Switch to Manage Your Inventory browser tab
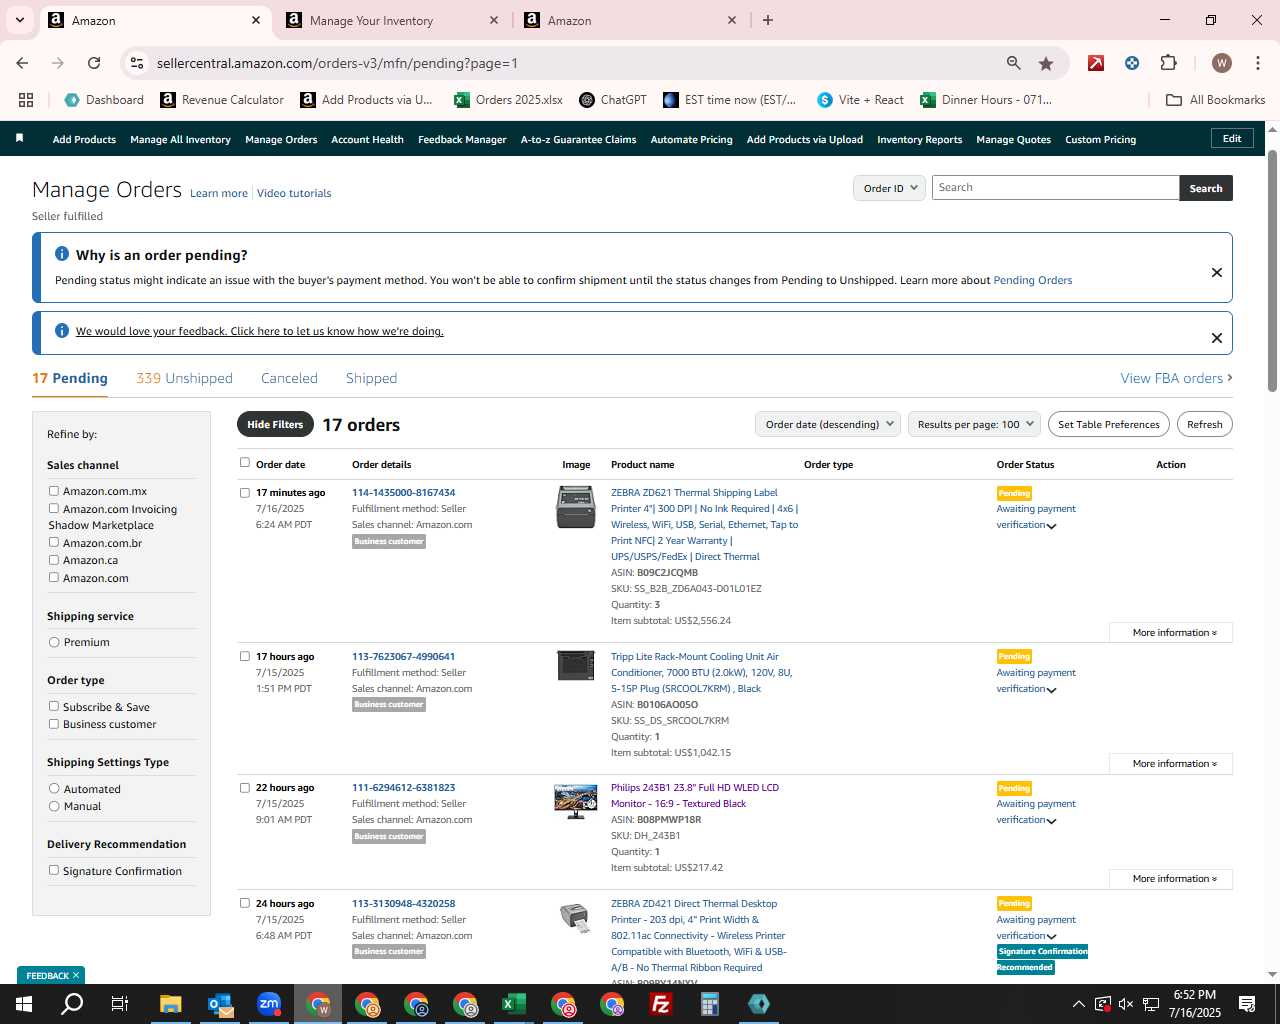 tap(392, 20)
